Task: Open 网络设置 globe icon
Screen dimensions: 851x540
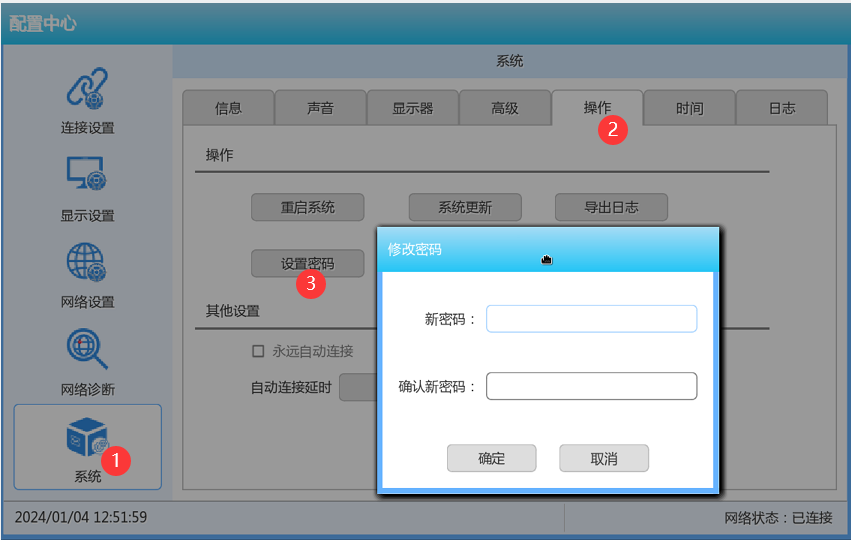Action: (x=87, y=262)
